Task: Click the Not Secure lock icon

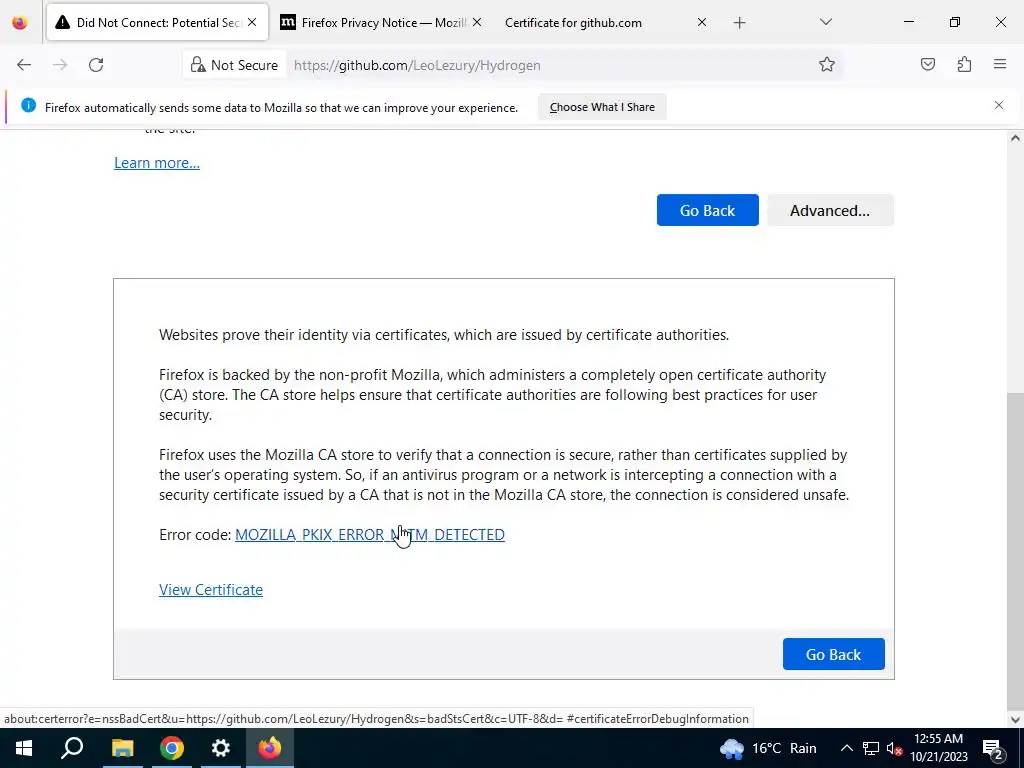Action: click(x=198, y=65)
